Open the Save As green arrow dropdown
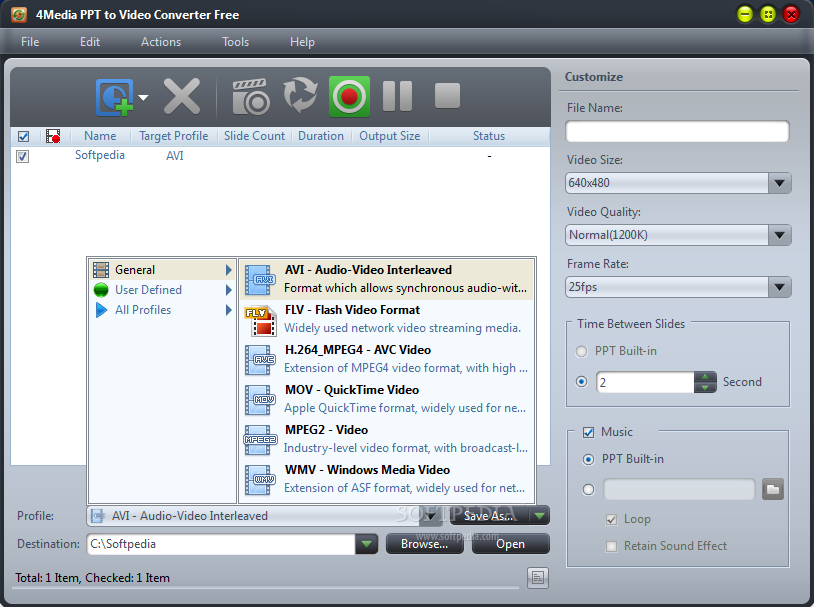 540,516
